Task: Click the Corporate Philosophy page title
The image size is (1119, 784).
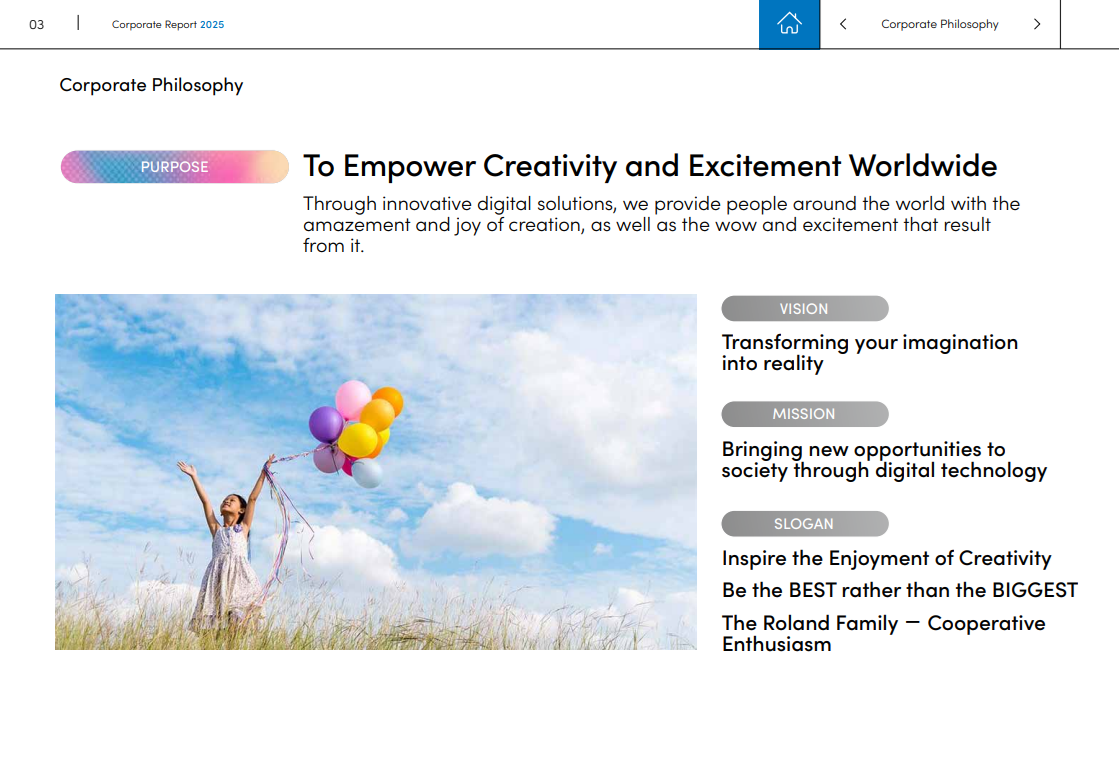Action: pos(151,85)
